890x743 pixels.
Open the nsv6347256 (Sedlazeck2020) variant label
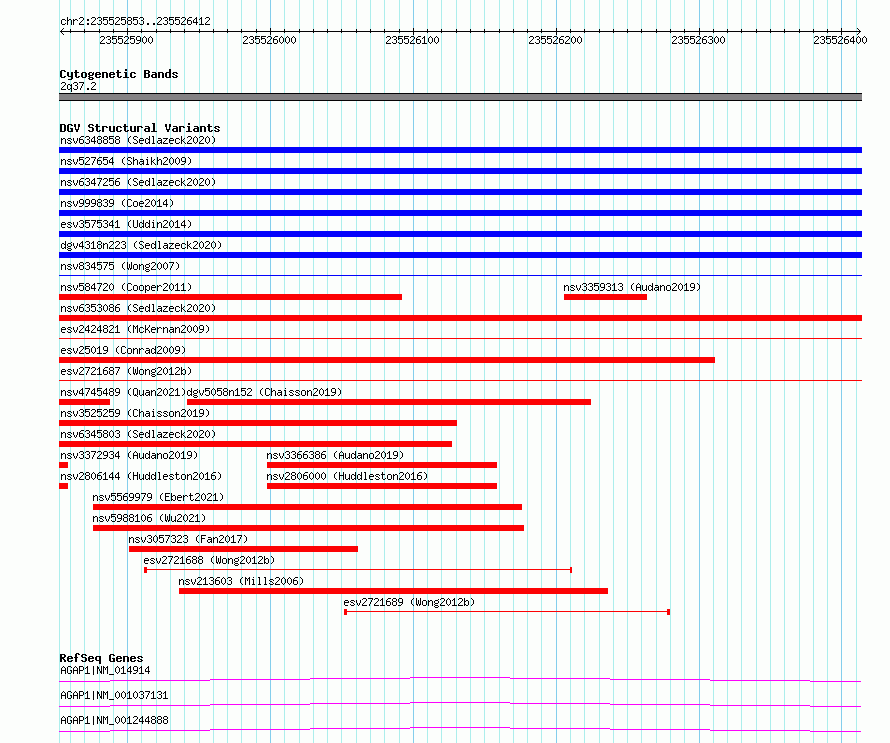(x=138, y=182)
